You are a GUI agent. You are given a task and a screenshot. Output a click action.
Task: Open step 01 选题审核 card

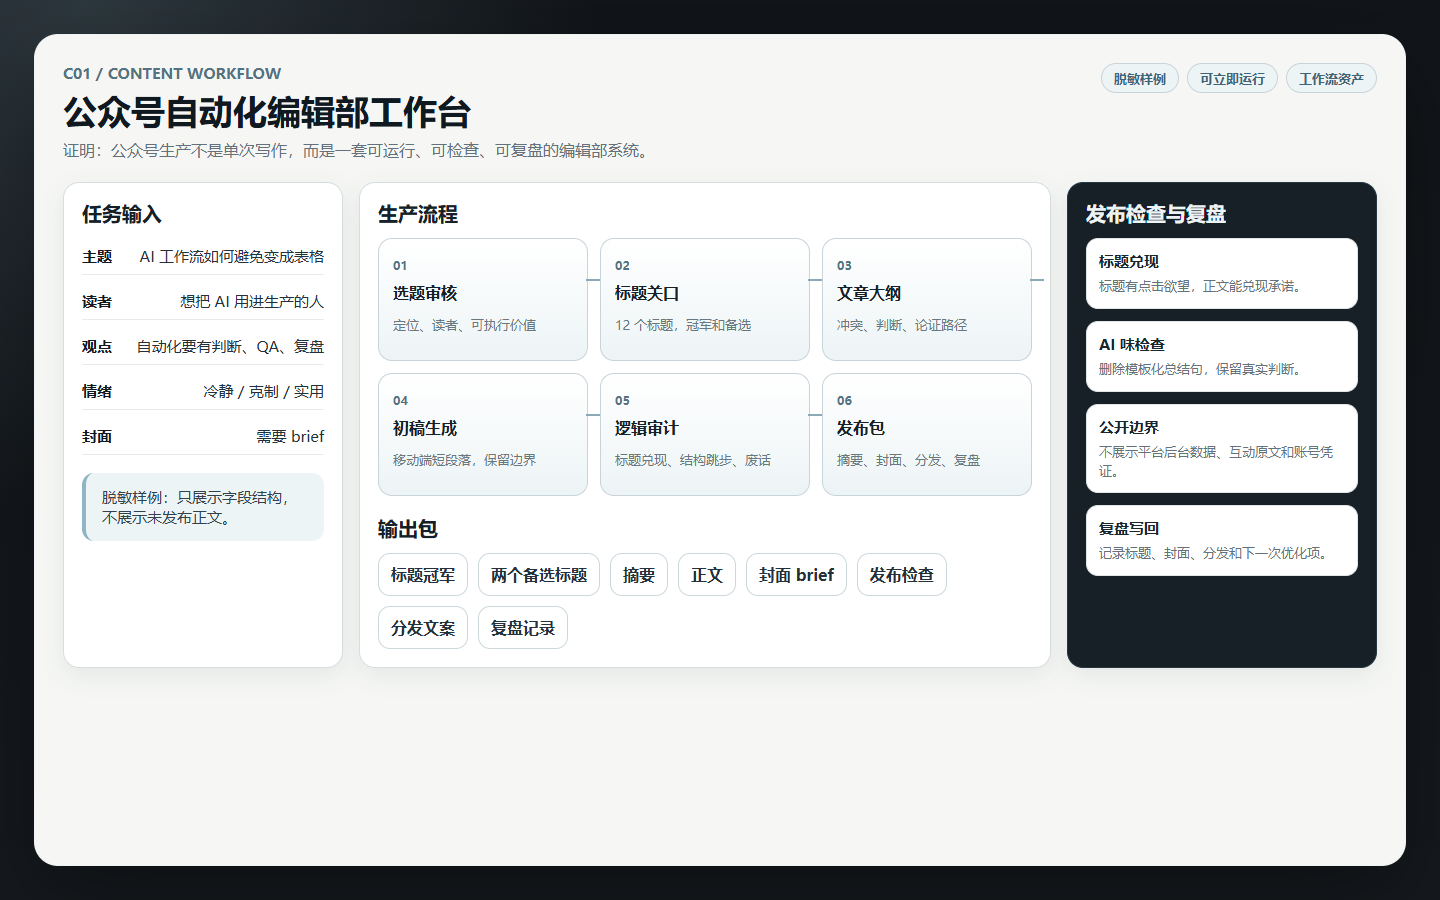[x=483, y=299]
